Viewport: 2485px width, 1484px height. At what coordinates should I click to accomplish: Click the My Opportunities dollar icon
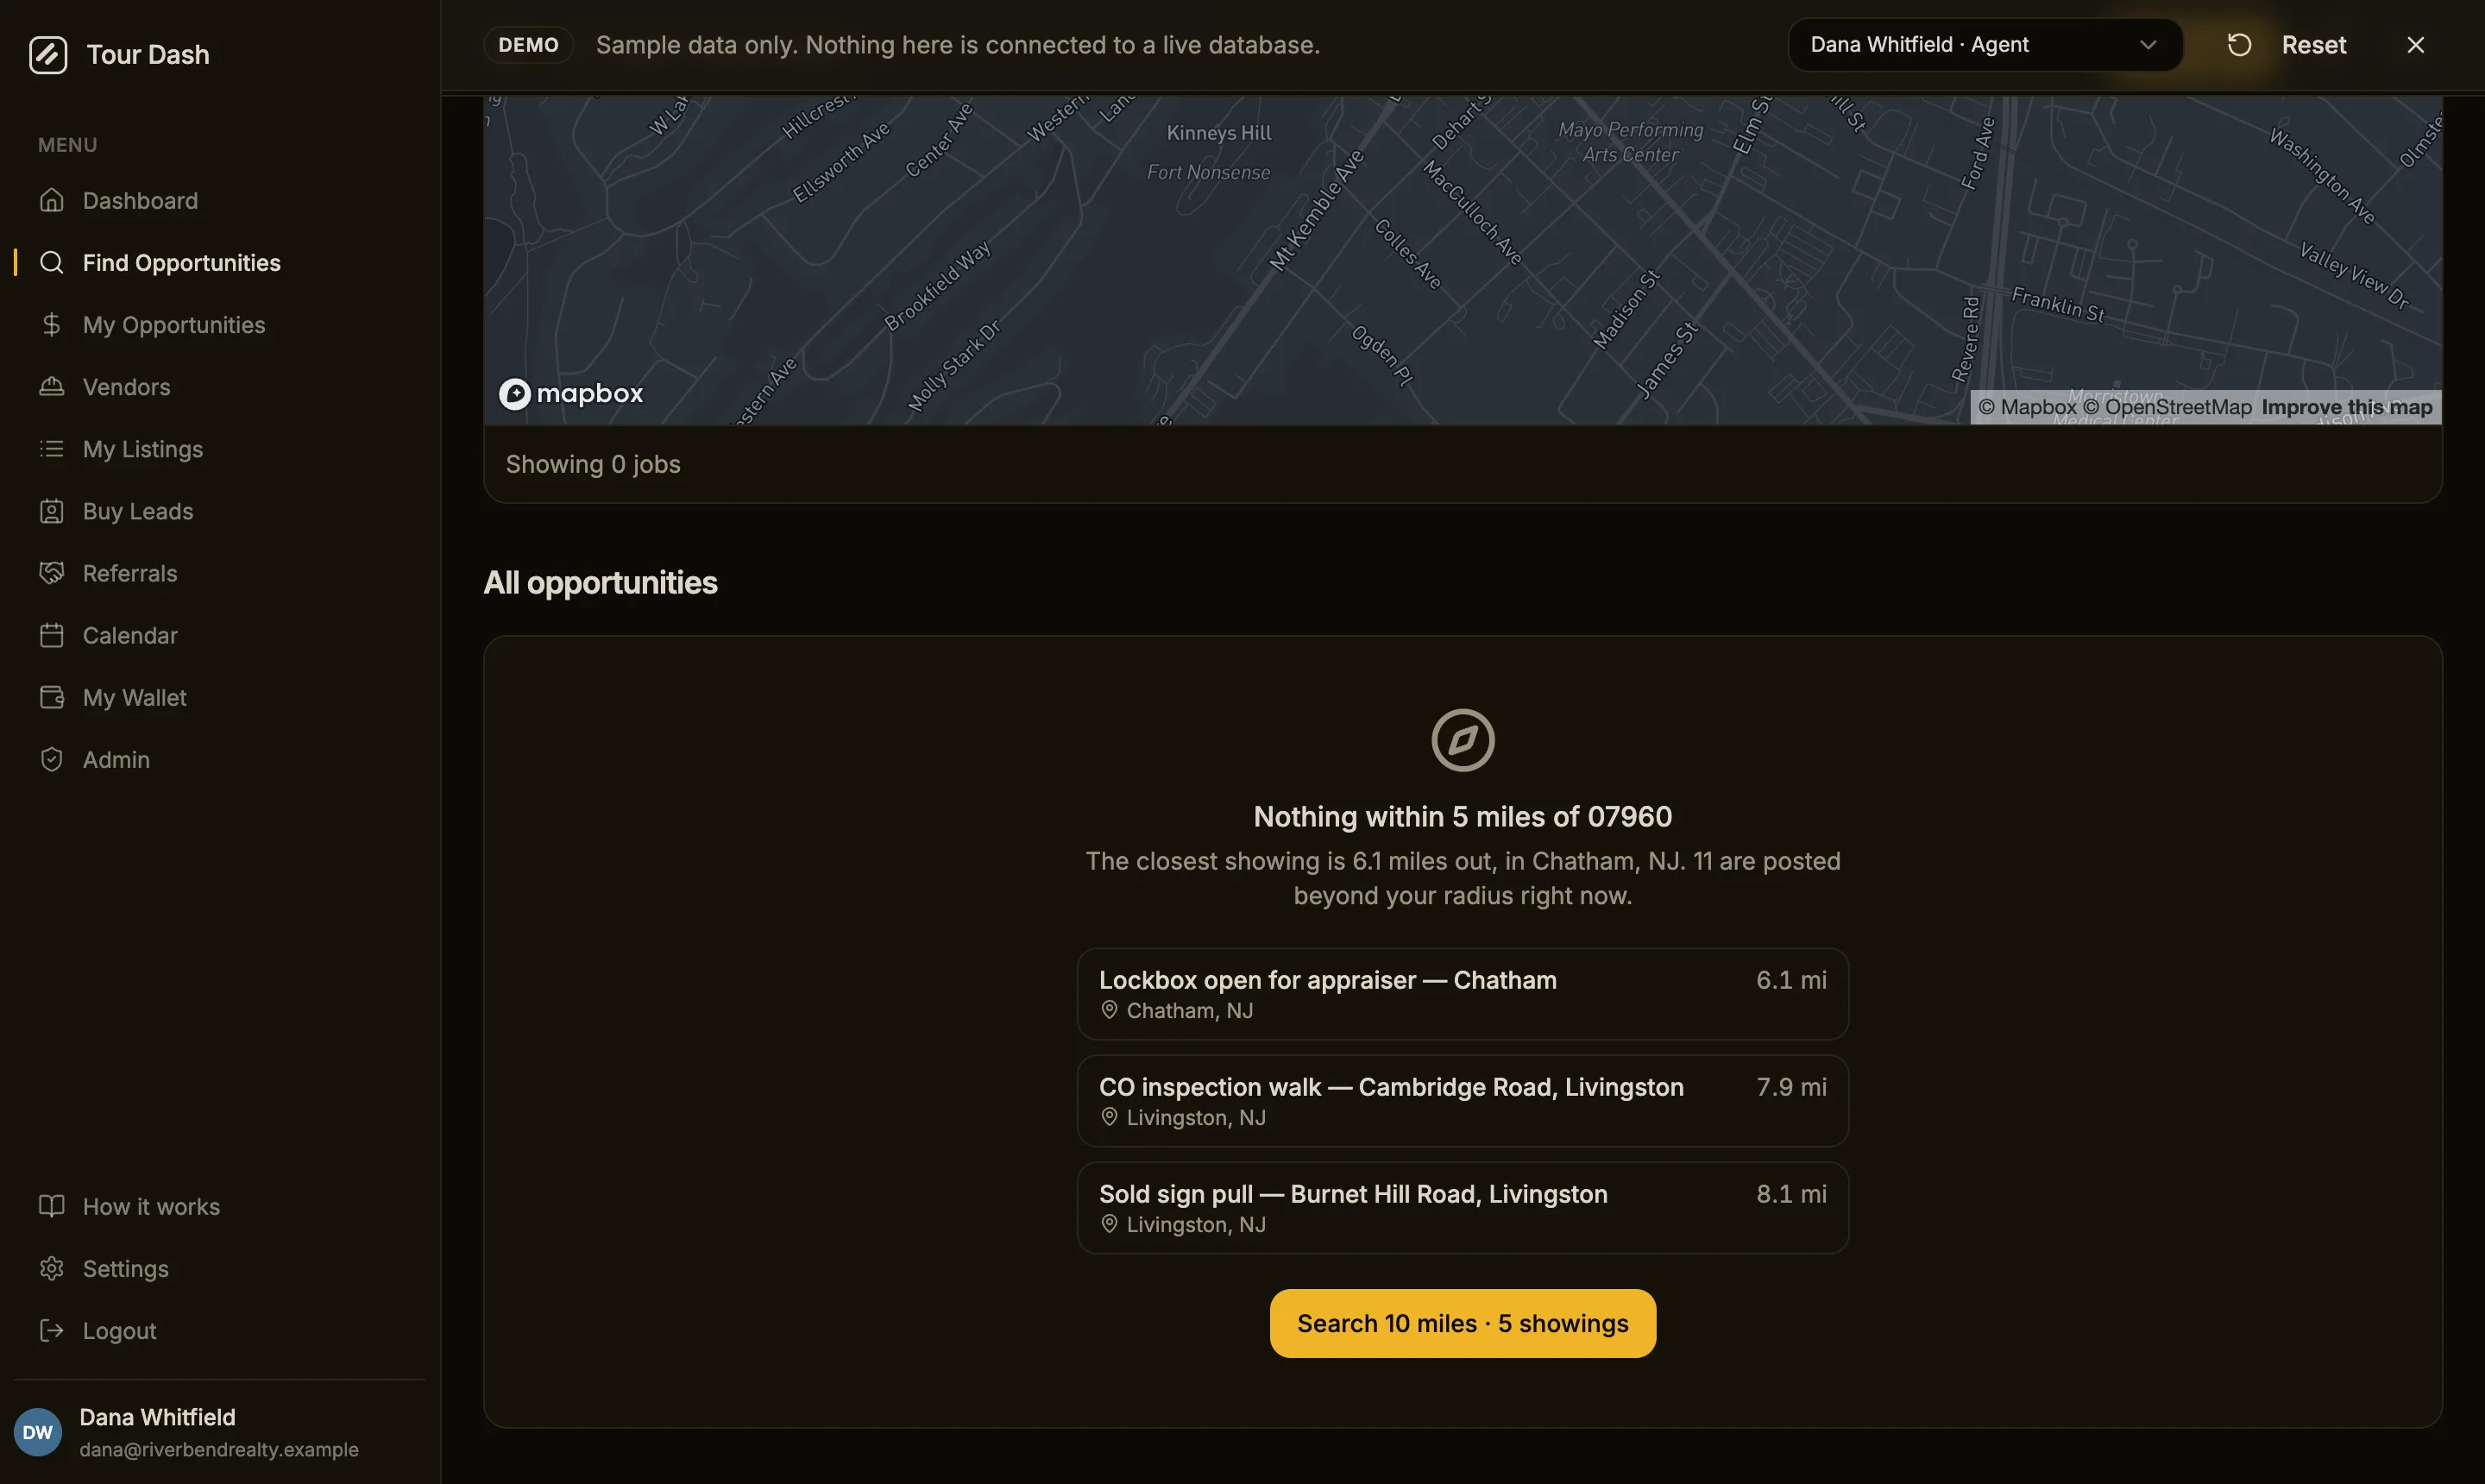[x=52, y=324]
